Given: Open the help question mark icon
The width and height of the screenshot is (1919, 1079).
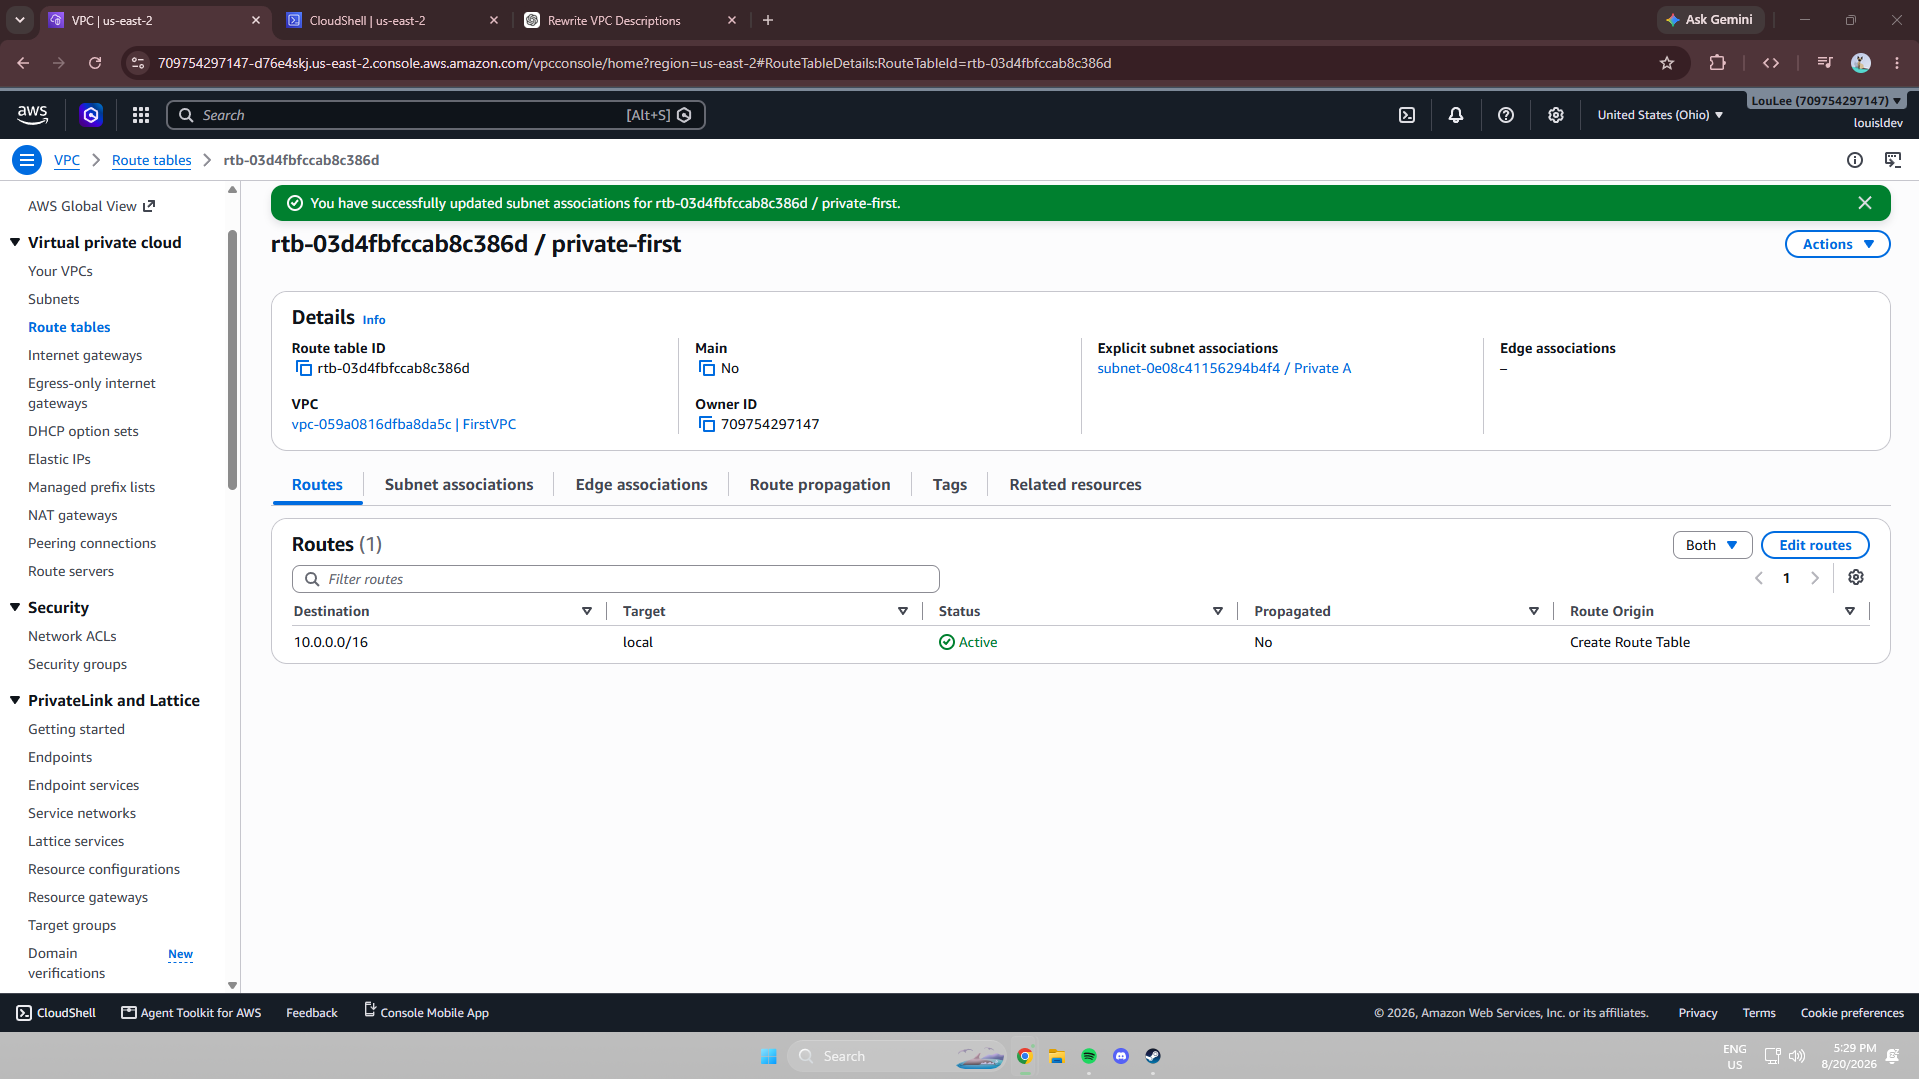Looking at the screenshot, I should coord(1506,115).
